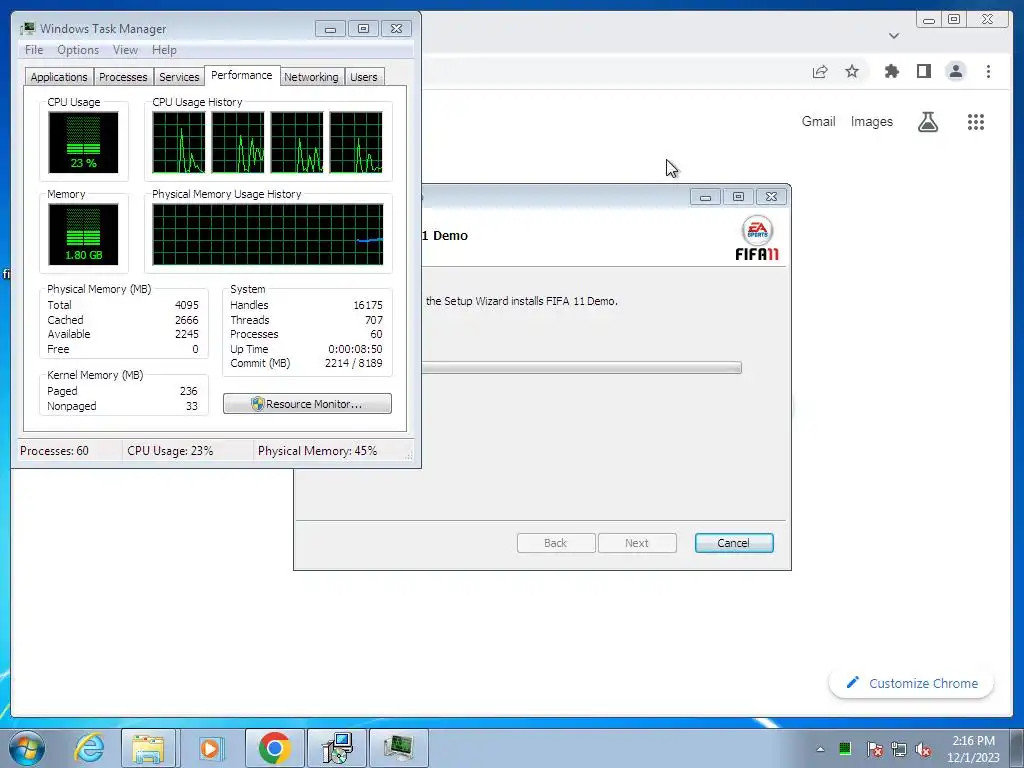Open Search Labs flask icon
The height and width of the screenshot is (768, 1024).
tap(928, 121)
